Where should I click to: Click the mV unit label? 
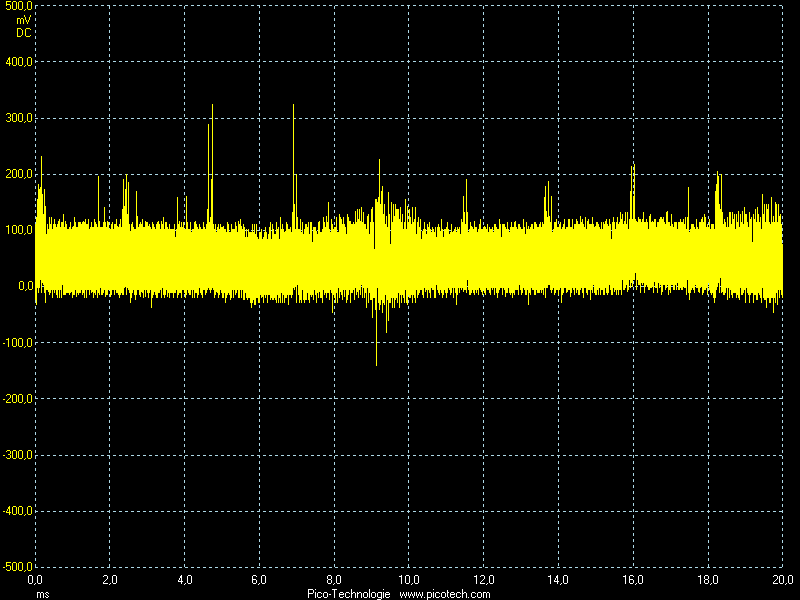point(23,20)
